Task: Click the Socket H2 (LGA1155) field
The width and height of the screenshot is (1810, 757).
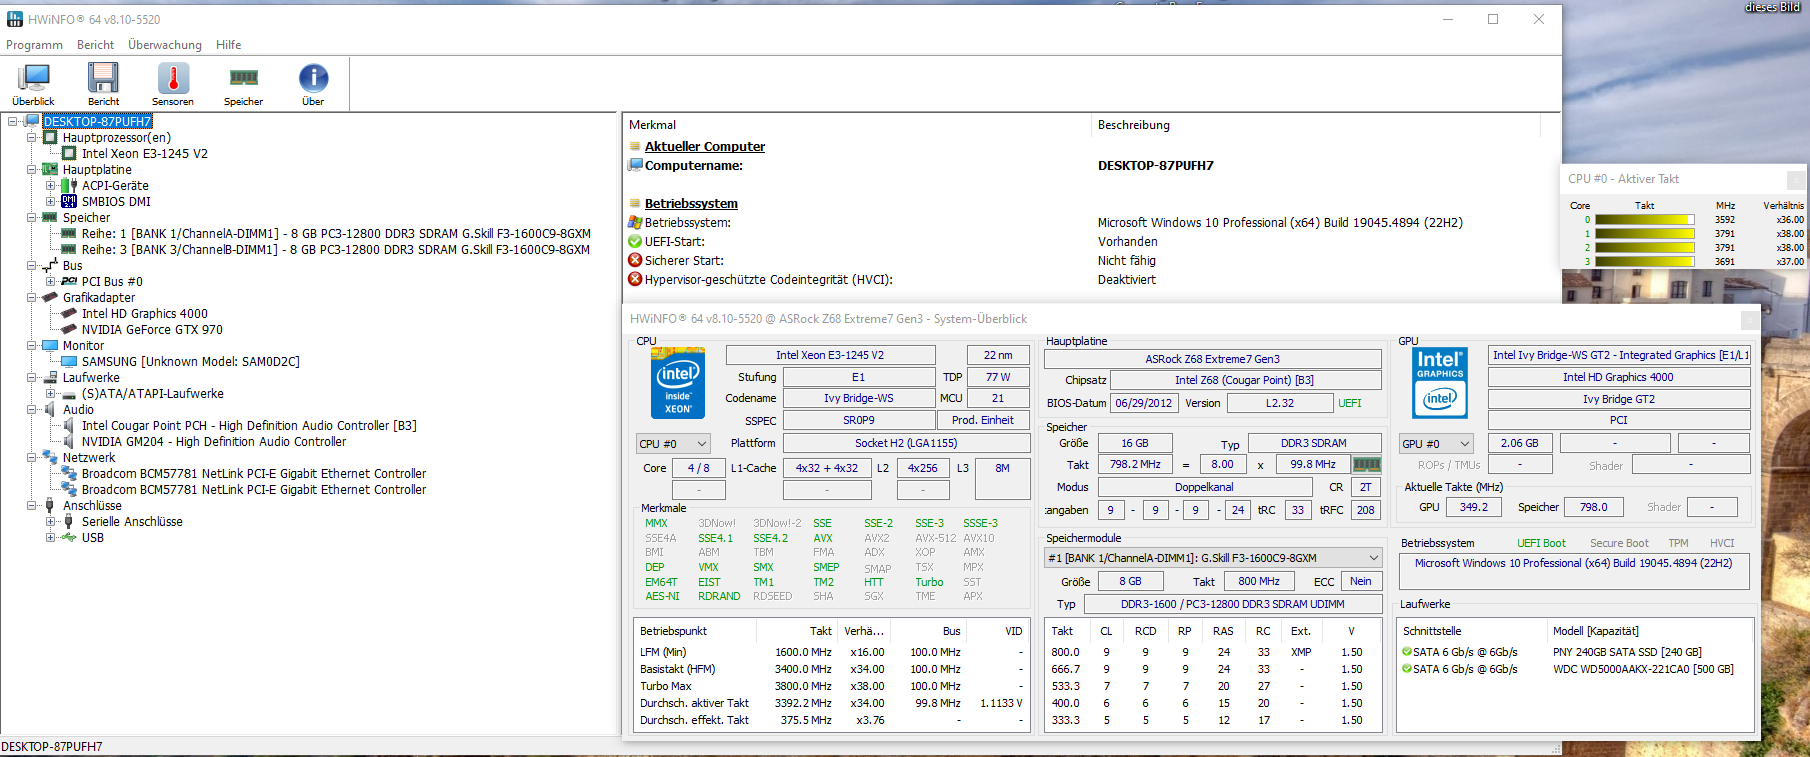Action: (x=906, y=443)
